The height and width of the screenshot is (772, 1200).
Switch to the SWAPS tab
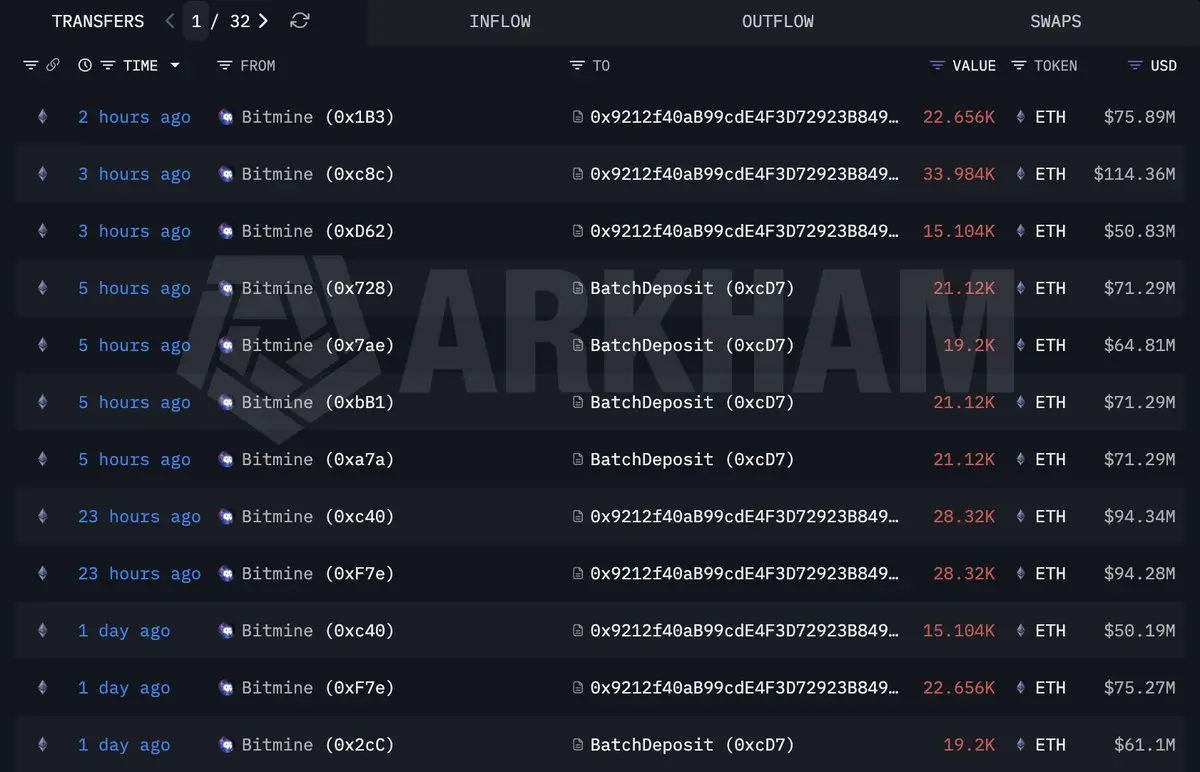(1055, 20)
